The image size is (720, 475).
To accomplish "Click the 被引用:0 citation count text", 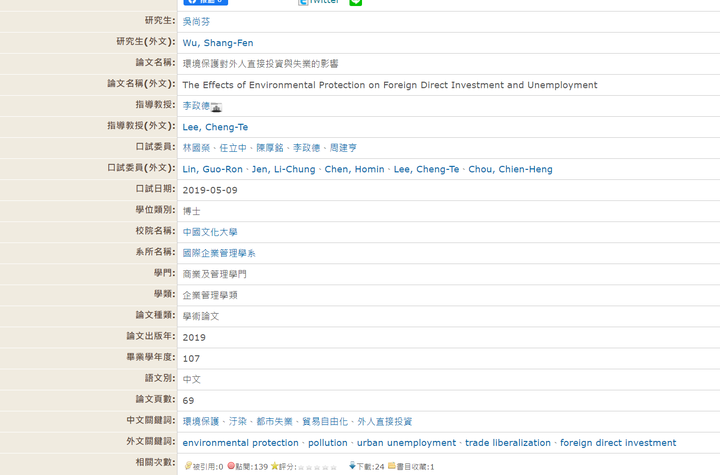I will coord(208,467).
